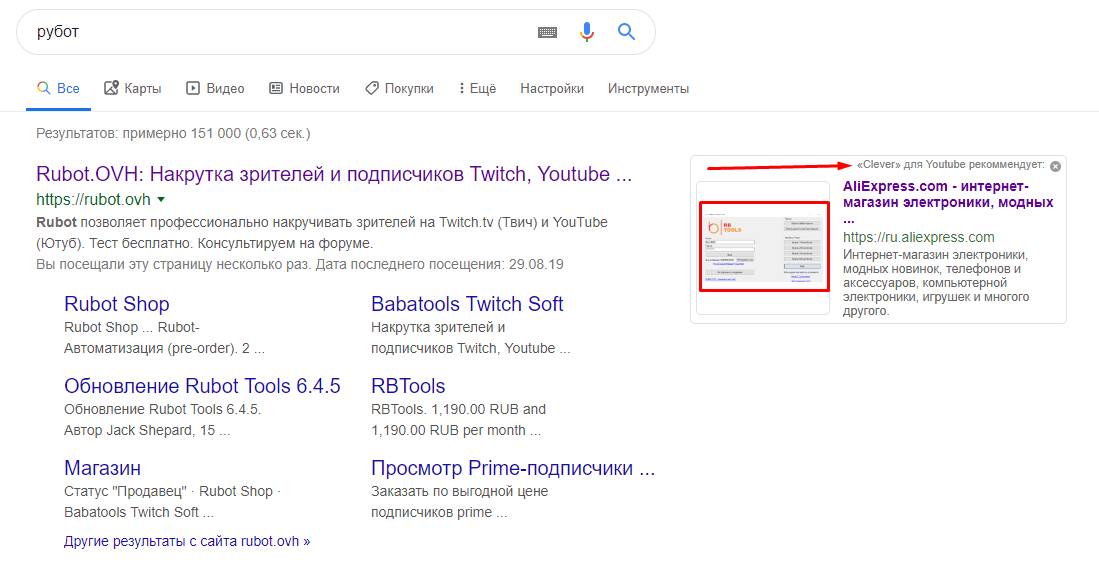Close the Clever recommendation ad
This screenshot has height=564, width=1099.
click(1055, 166)
